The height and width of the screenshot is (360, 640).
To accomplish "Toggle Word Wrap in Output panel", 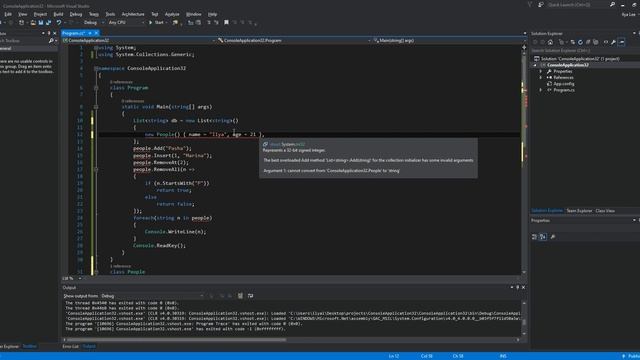I will pyautogui.click(x=250, y=296).
